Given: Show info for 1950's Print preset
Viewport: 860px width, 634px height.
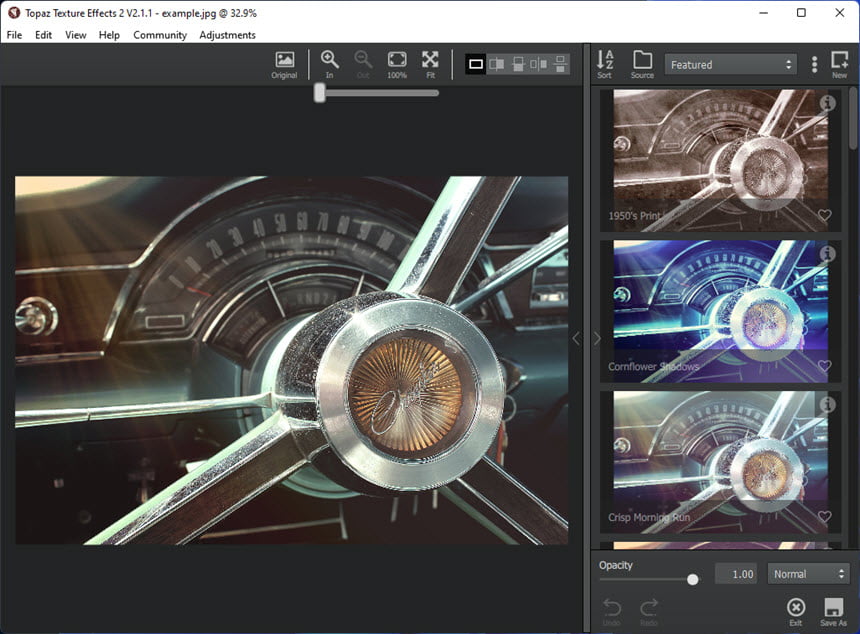Looking at the screenshot, I should tap(827, 103).
